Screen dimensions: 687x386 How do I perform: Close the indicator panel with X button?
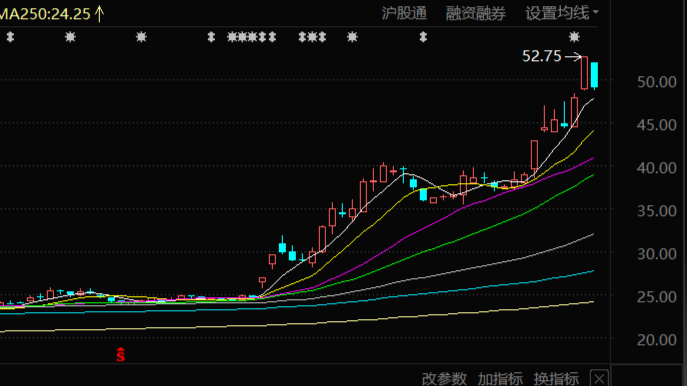pyautogui.click(x=599, y=378)
